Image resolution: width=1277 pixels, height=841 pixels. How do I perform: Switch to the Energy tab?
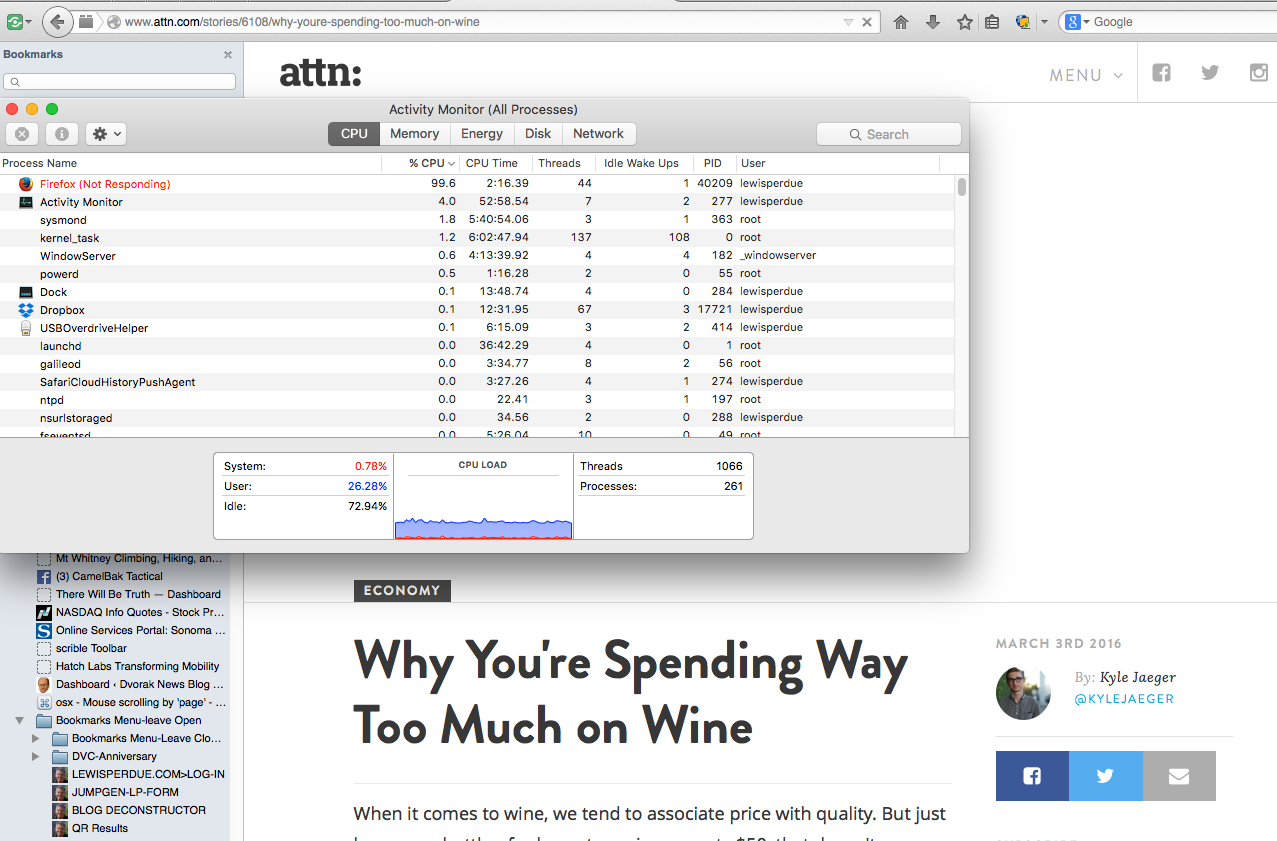tap(482, 134)
